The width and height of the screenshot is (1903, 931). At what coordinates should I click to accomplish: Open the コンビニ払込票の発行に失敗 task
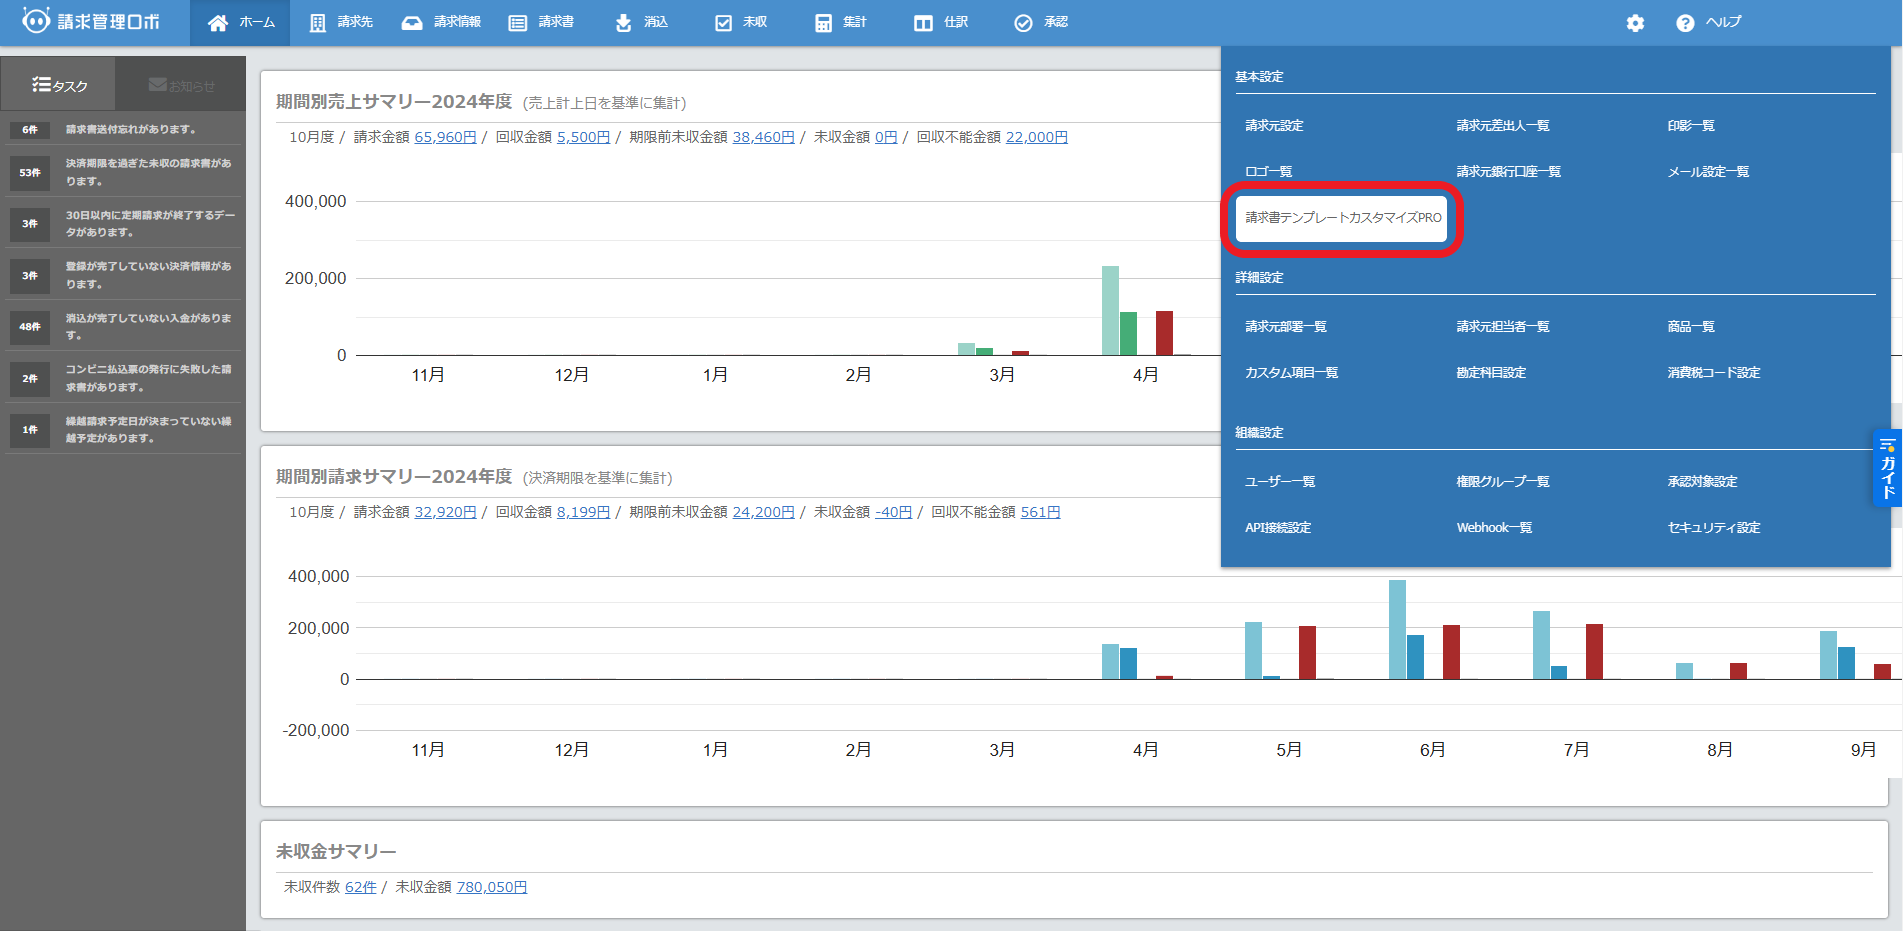[x=123, y=378]
